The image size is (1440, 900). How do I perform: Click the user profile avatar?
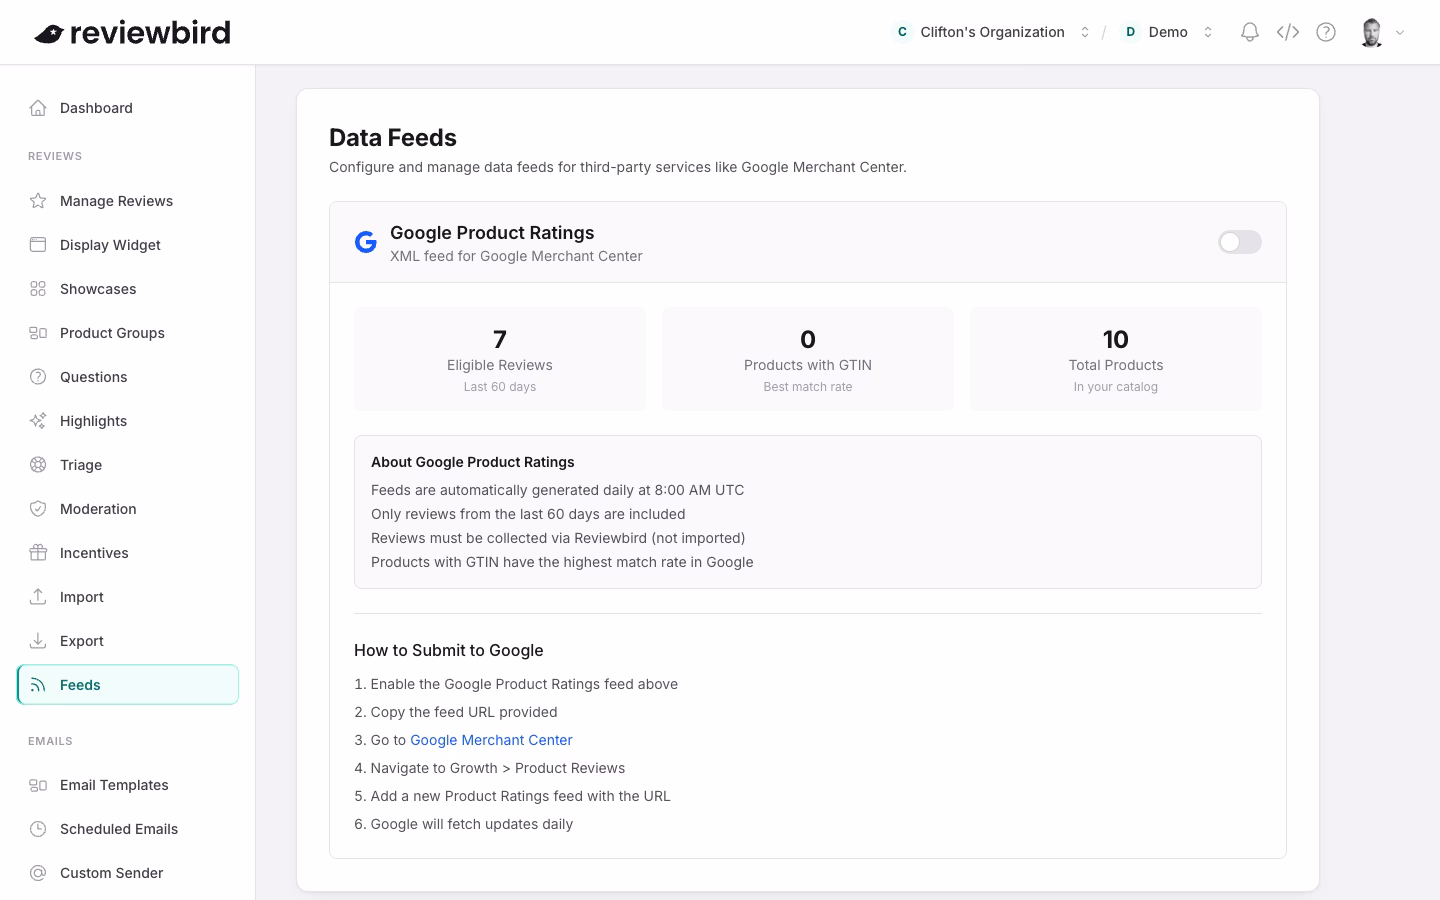pos(1371,32)
